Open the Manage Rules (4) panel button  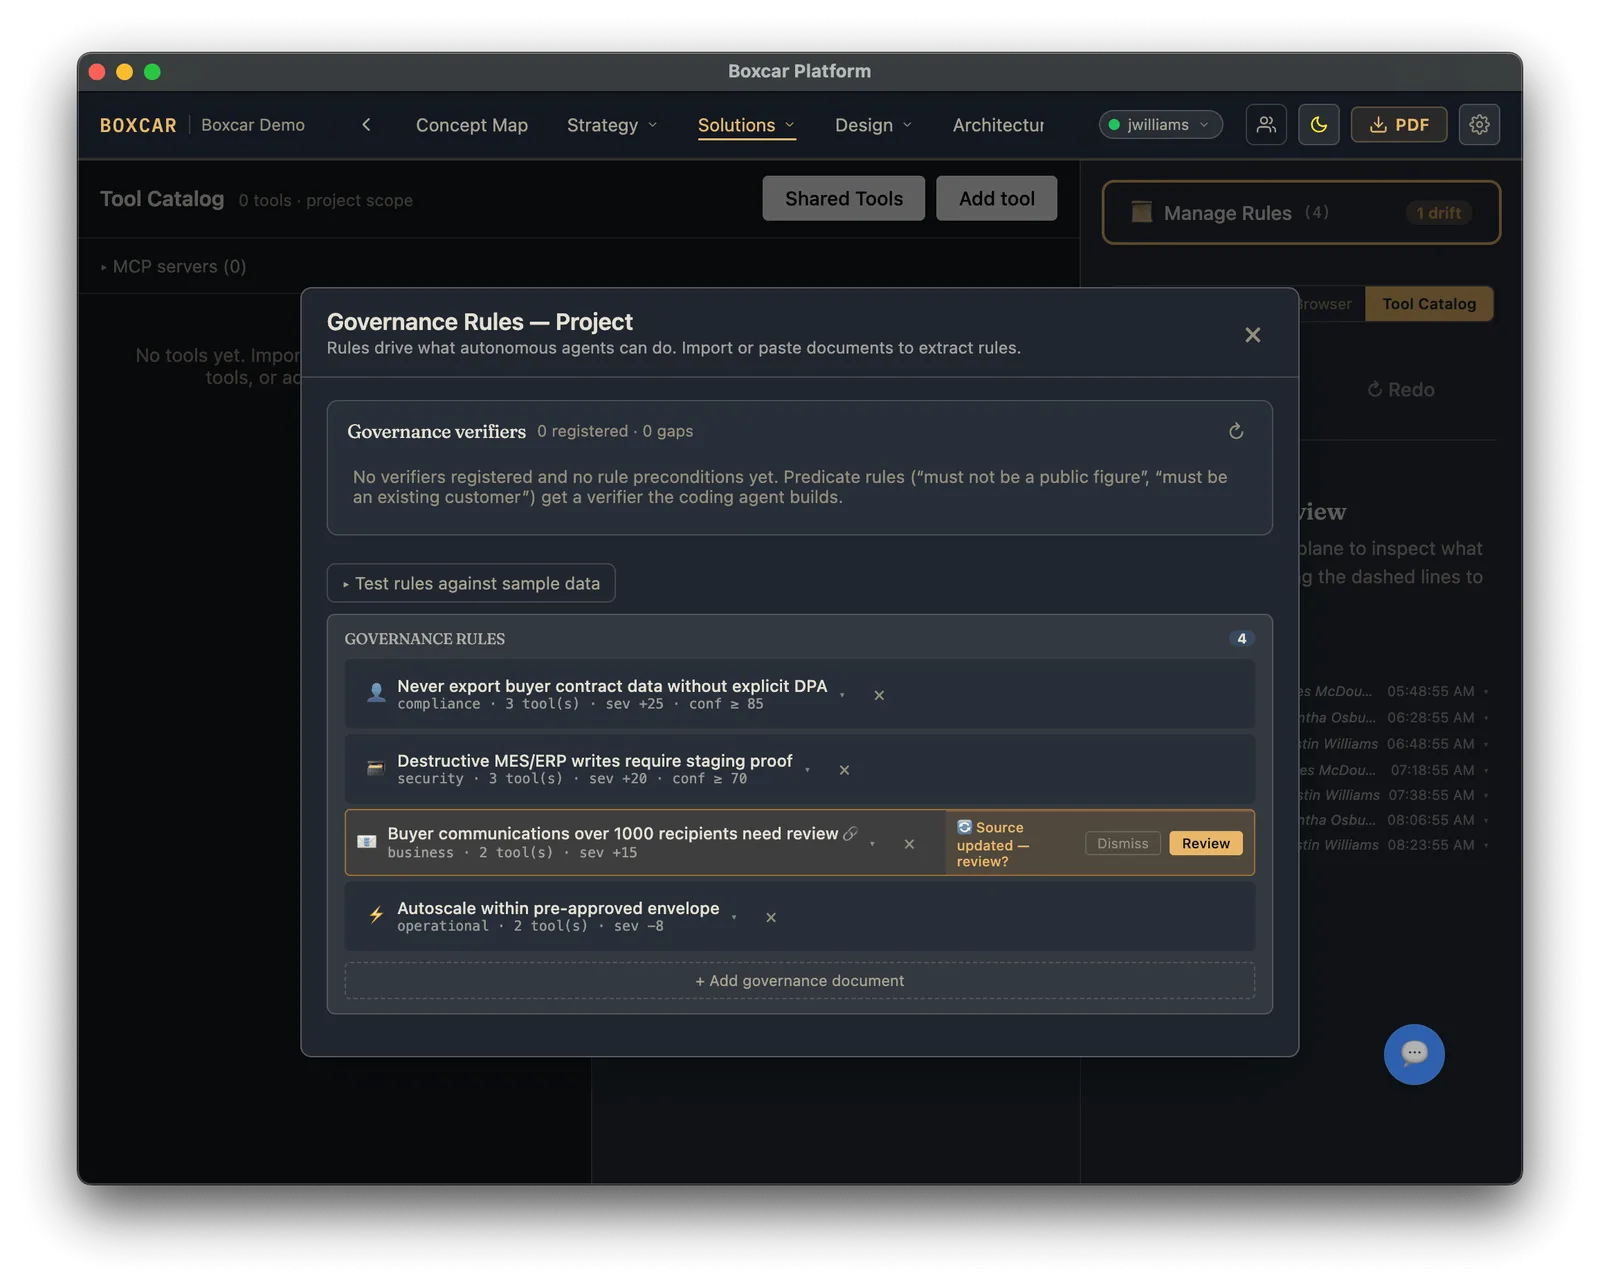tap(1300, 212)
